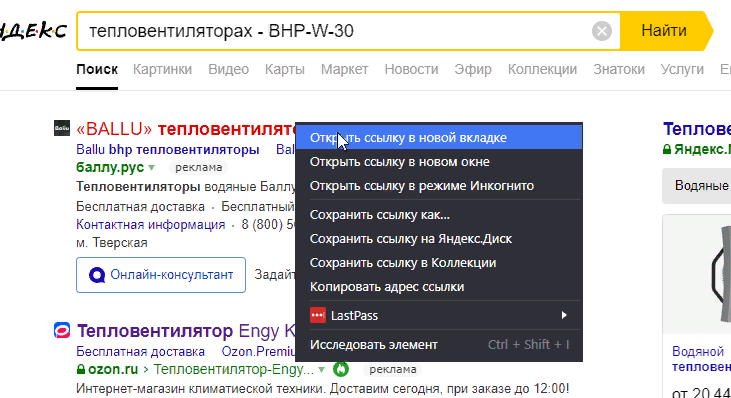Go to the Новости tab
This screenshot has height=398, width=731.
point(411,69)
